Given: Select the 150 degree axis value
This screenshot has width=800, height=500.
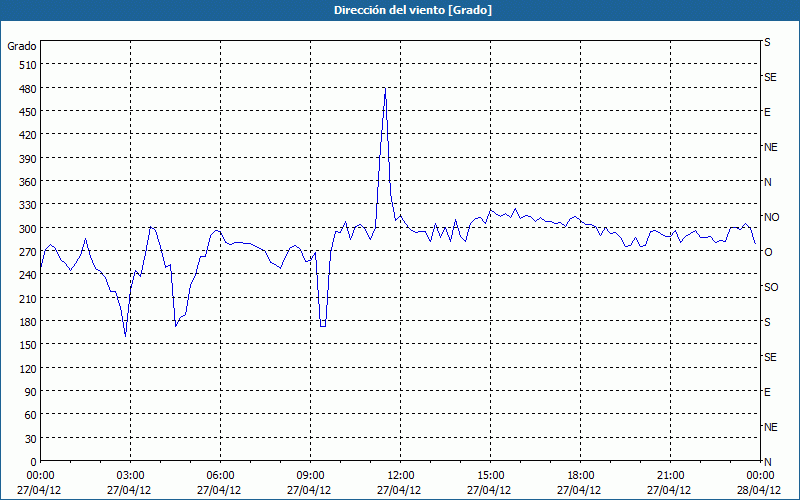Looking at the screenshot, I should pos(29,345).
